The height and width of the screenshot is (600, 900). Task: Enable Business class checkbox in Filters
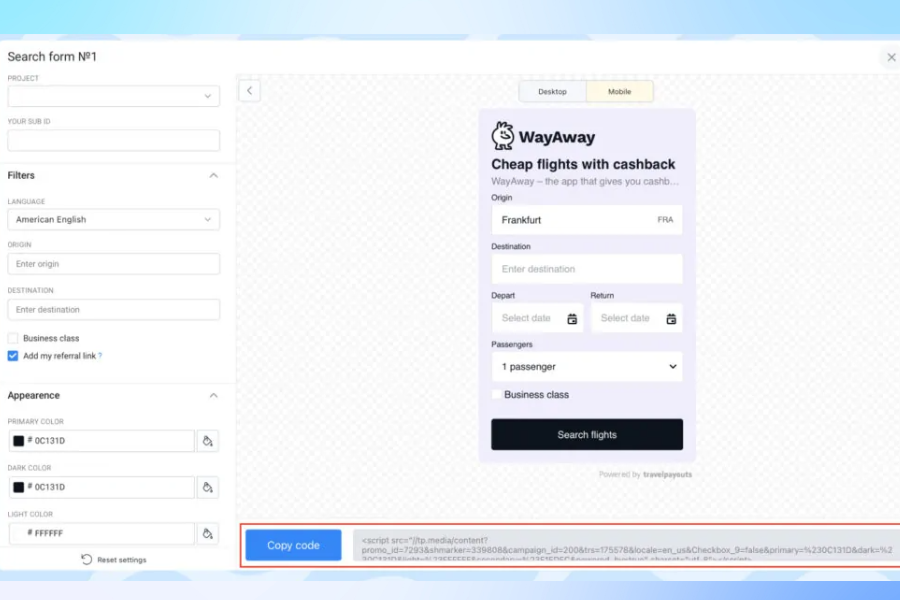(13, 339)
